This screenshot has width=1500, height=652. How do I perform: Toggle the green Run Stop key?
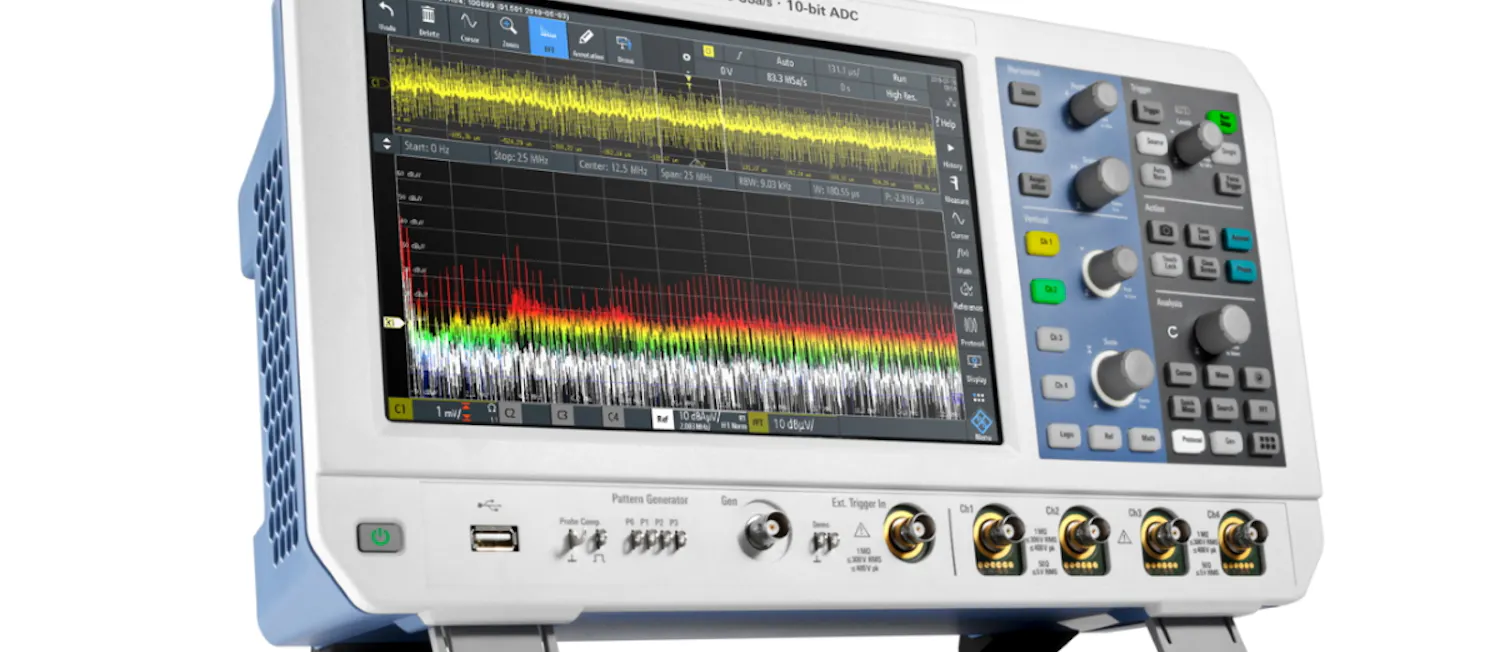point(1221,121)
